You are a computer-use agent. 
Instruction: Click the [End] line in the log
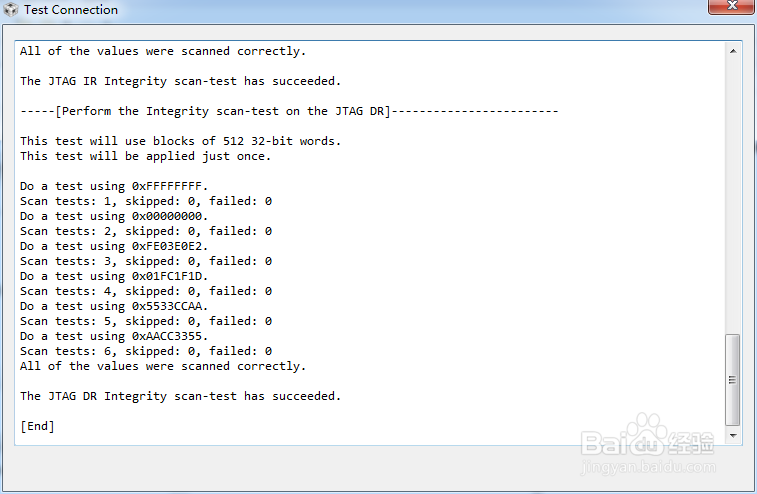click(37, 426)
